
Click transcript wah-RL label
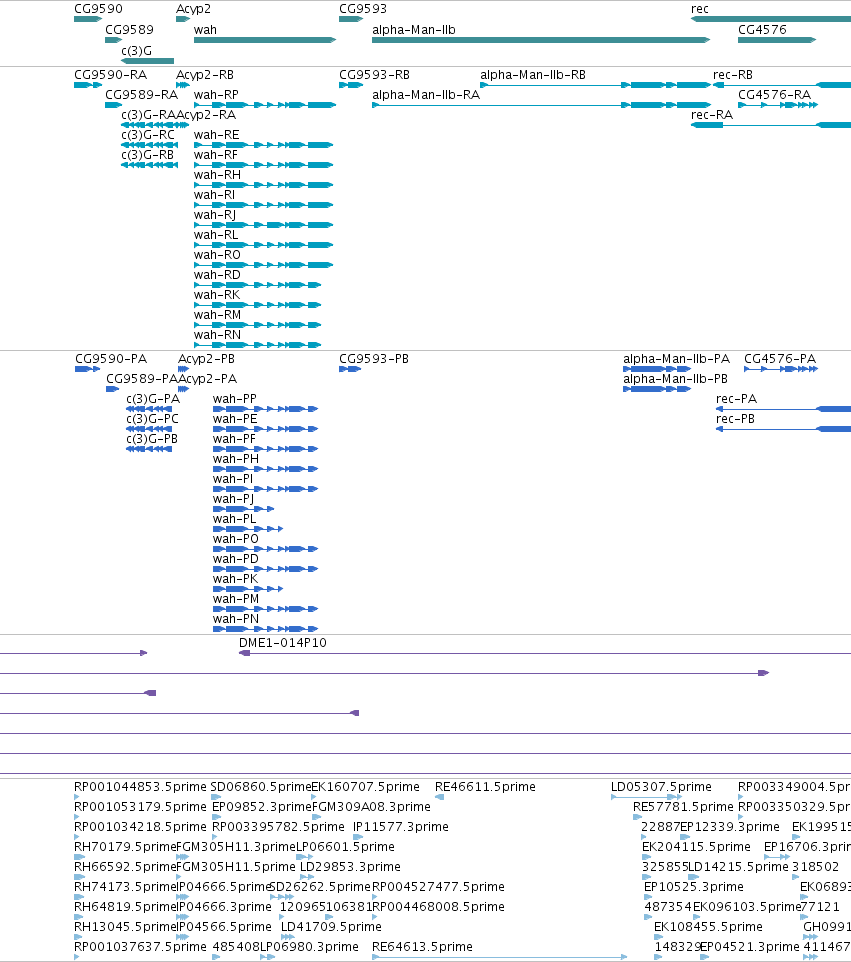click(216, 235)
